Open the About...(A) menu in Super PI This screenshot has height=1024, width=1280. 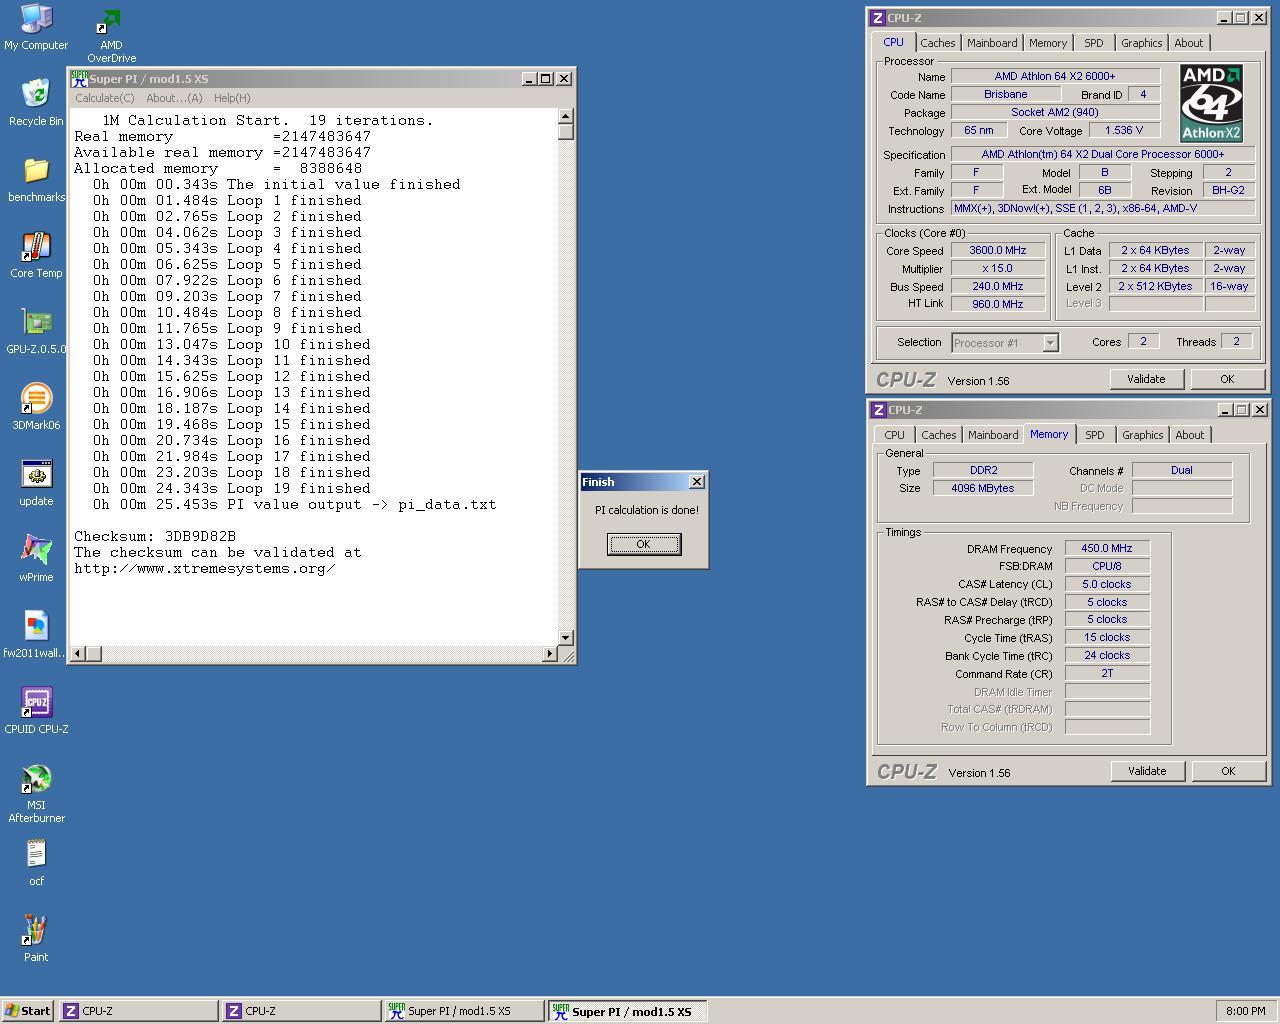[174, 98]
